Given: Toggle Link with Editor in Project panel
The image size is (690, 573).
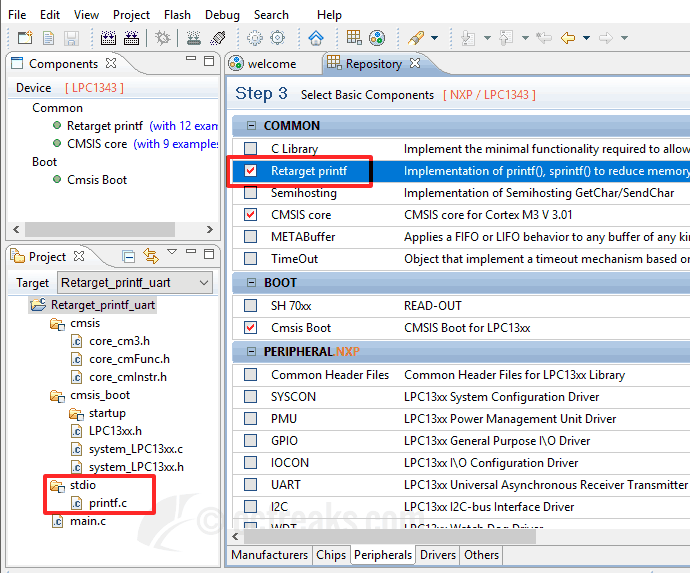Looking at the screenshot, I should click(151, 256).
